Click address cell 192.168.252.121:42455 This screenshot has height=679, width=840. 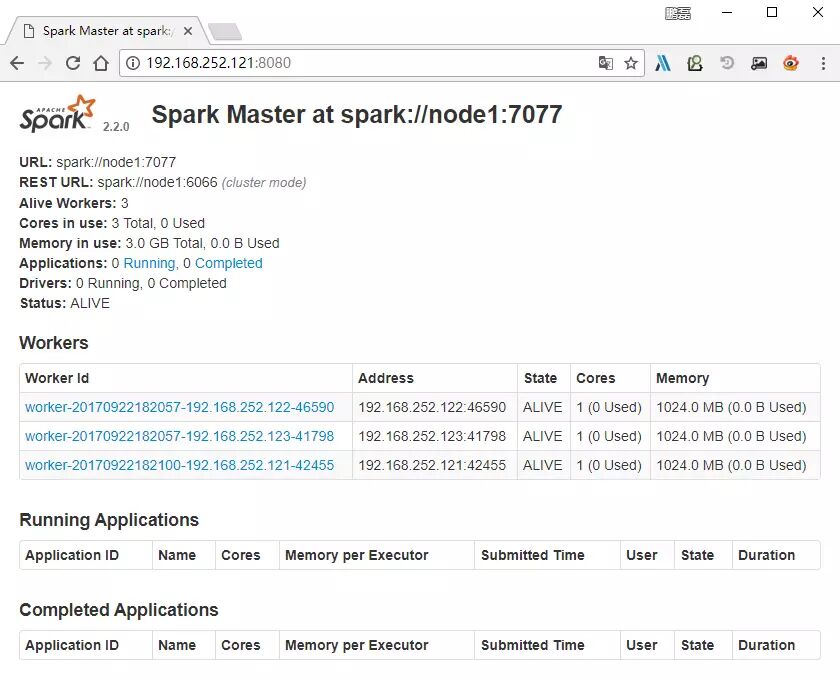point(432,465)
